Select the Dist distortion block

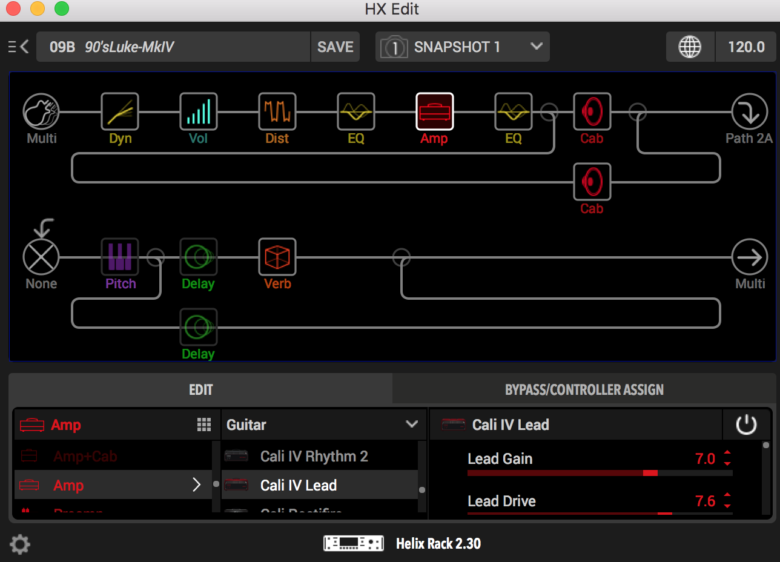point(277,111)
